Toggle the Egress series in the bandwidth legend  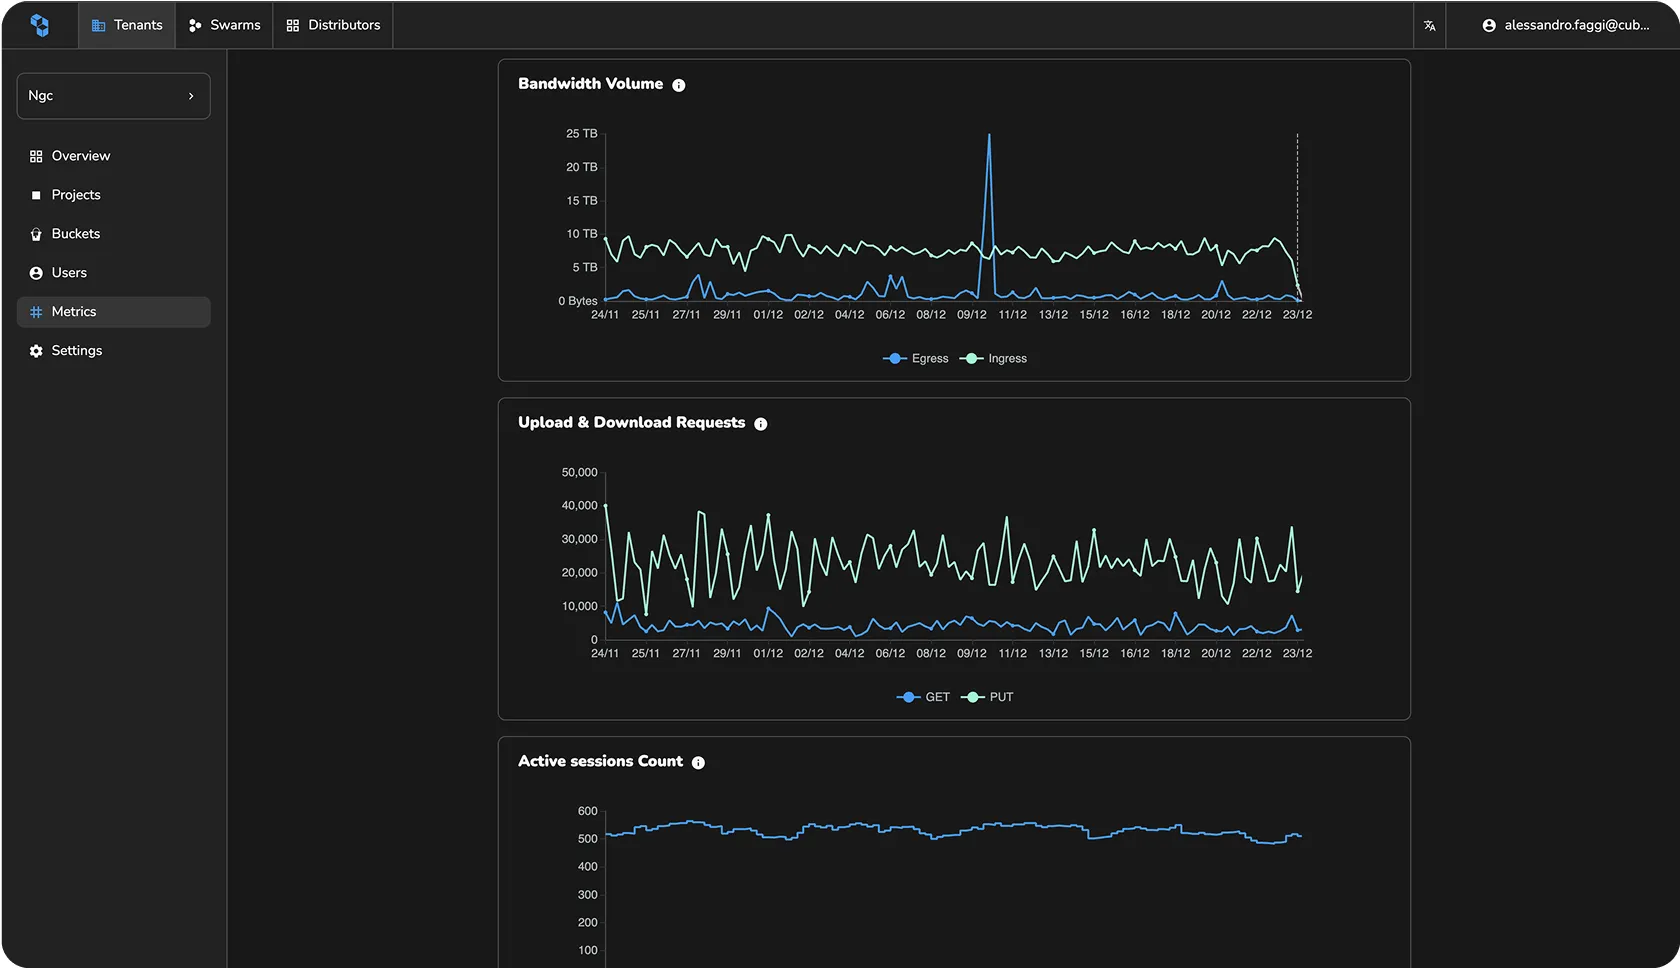click(915, 358)
